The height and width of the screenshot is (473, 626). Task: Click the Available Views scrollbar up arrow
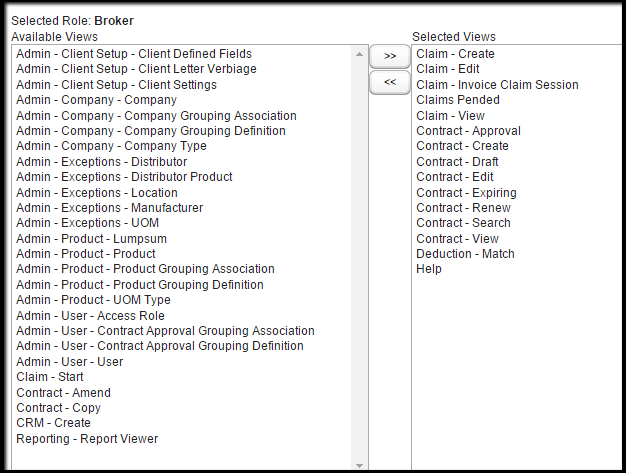[359, 54]
